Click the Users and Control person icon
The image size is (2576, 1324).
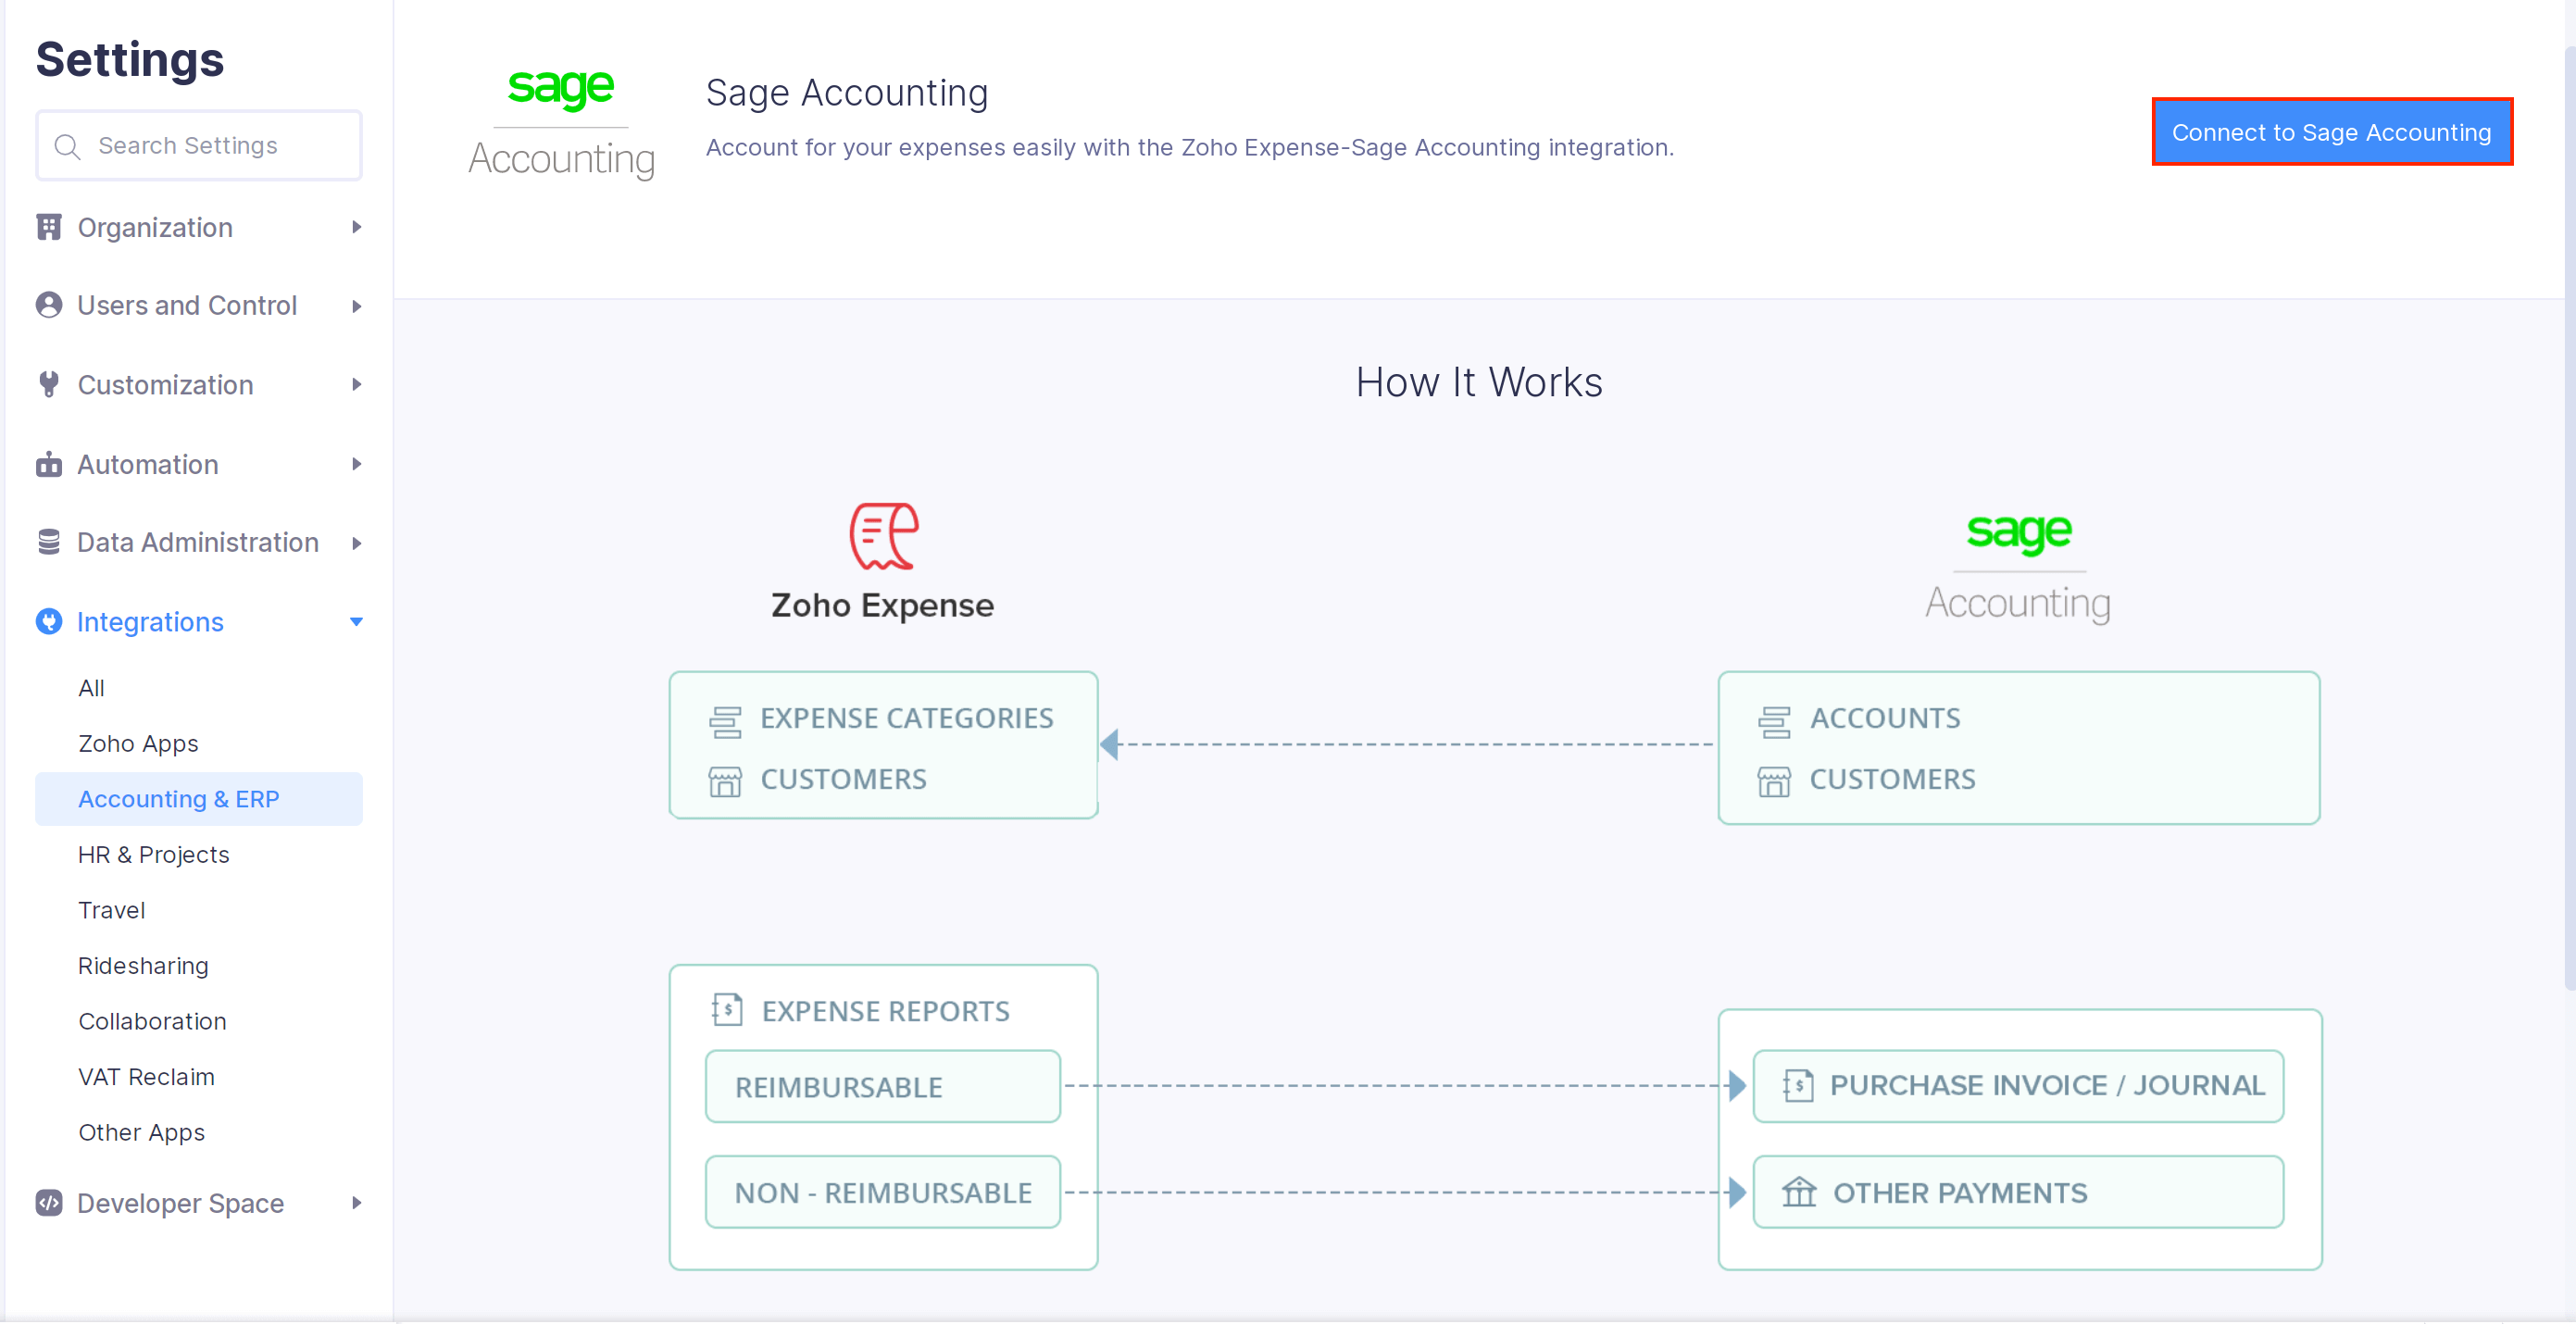coord(49,305)
